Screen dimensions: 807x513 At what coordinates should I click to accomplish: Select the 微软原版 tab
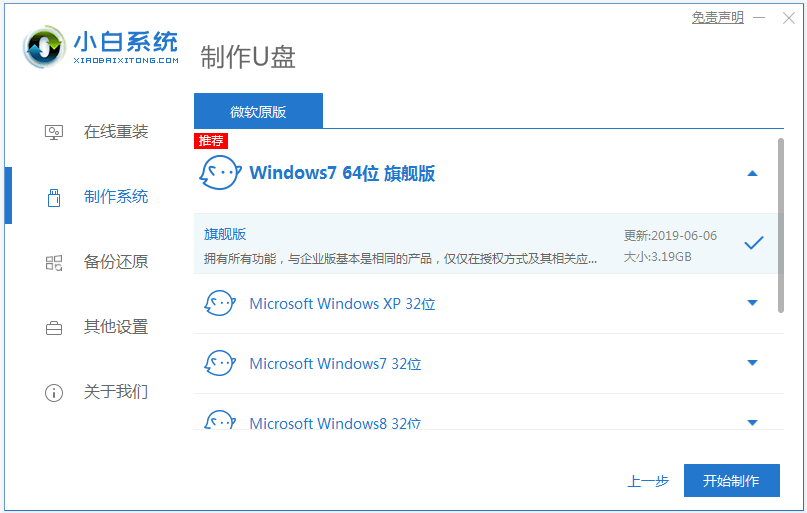[258, 111]
